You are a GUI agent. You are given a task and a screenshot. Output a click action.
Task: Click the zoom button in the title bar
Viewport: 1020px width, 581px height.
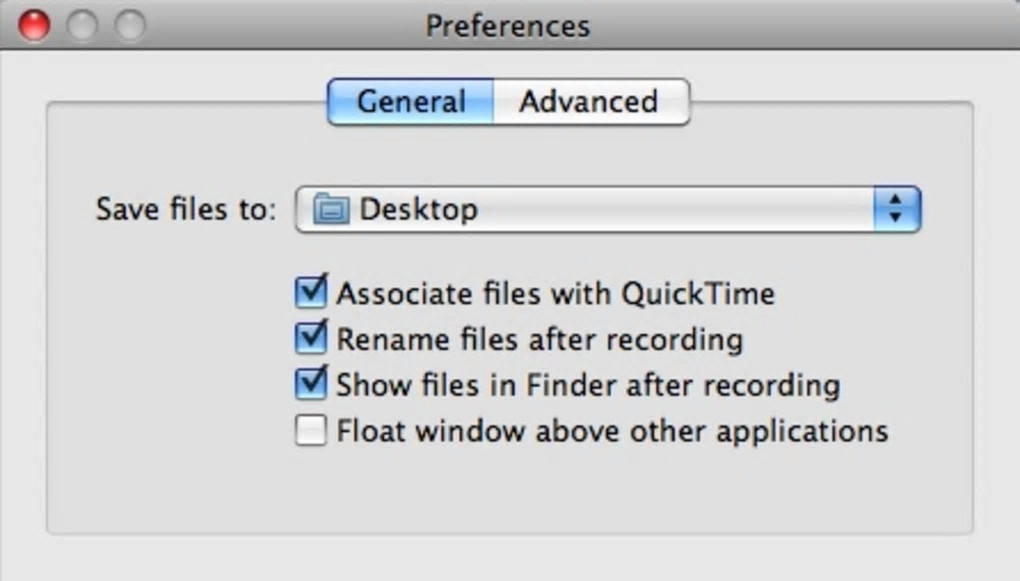point(130,26)
